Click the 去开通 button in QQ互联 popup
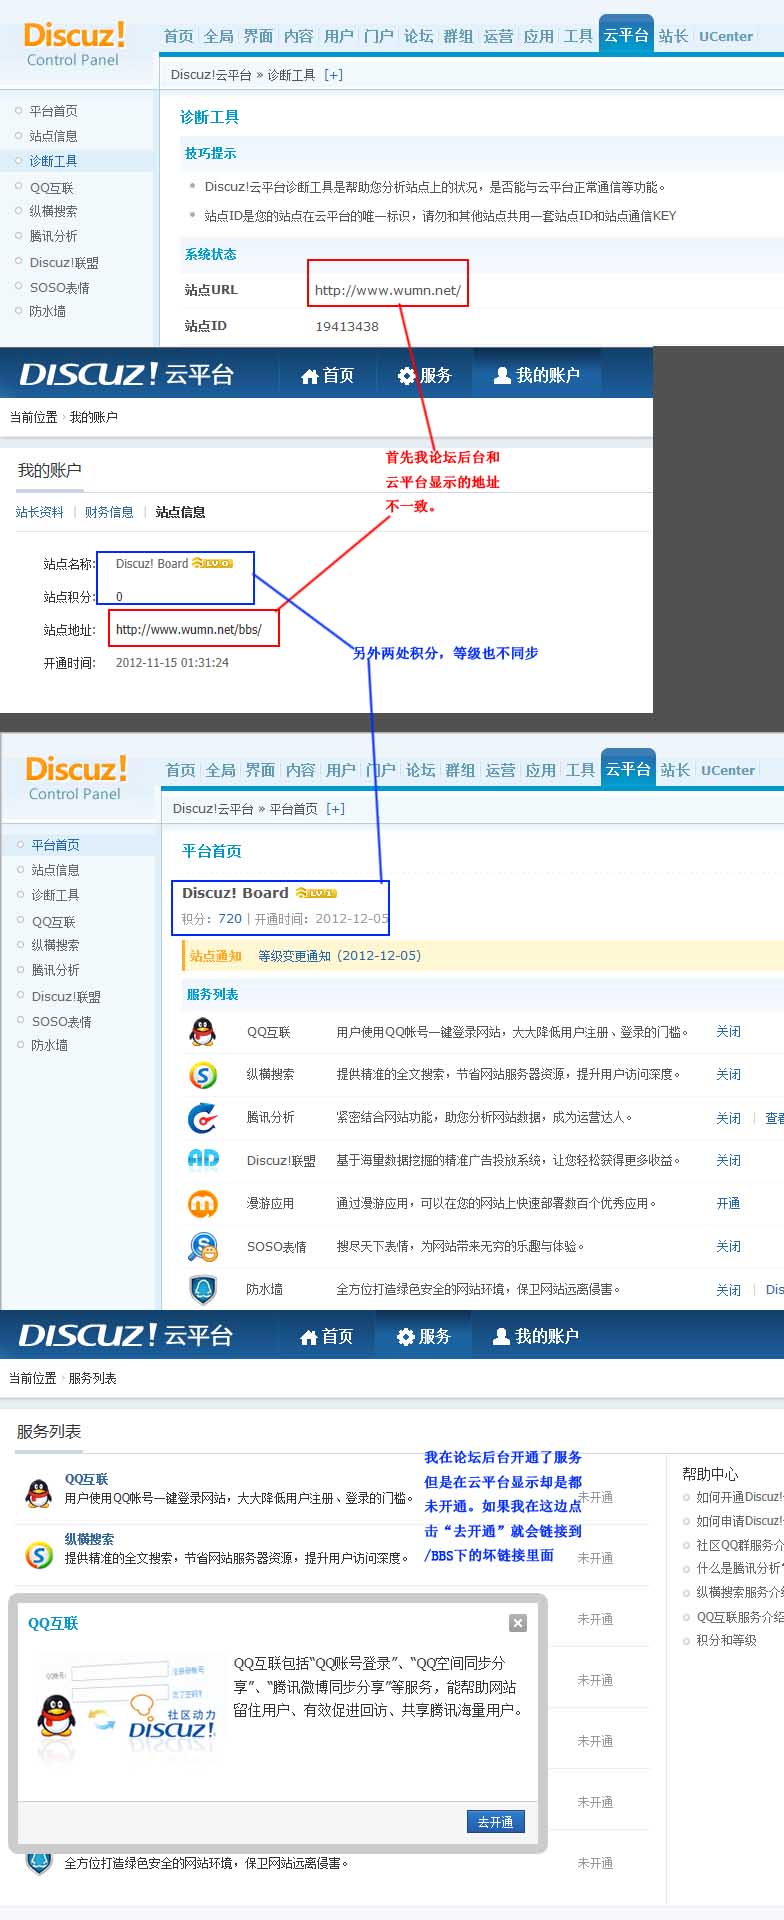 coord(495,1822)
